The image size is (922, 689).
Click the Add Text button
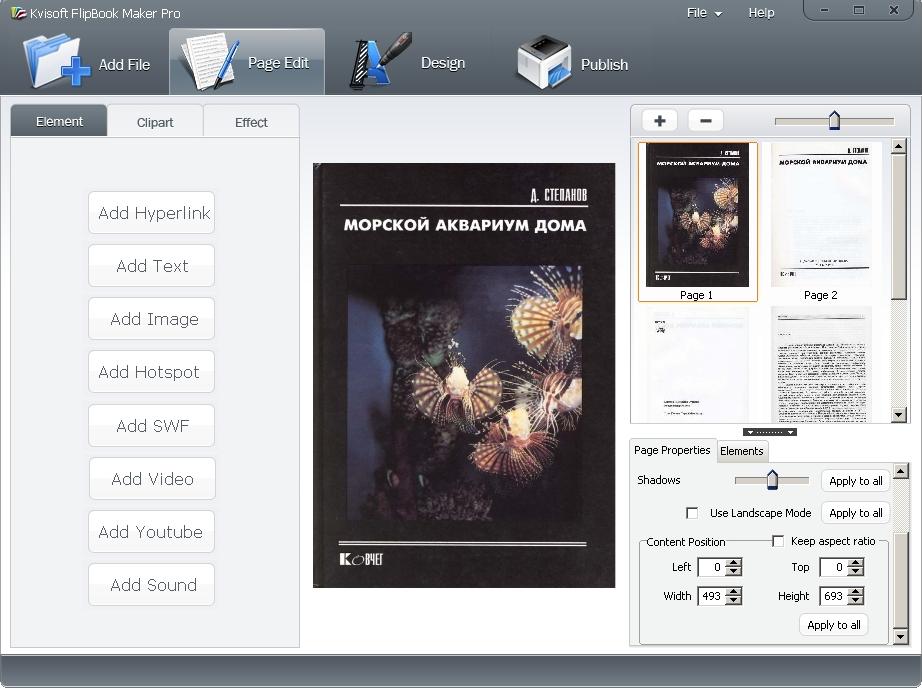(x=152, y=266)
